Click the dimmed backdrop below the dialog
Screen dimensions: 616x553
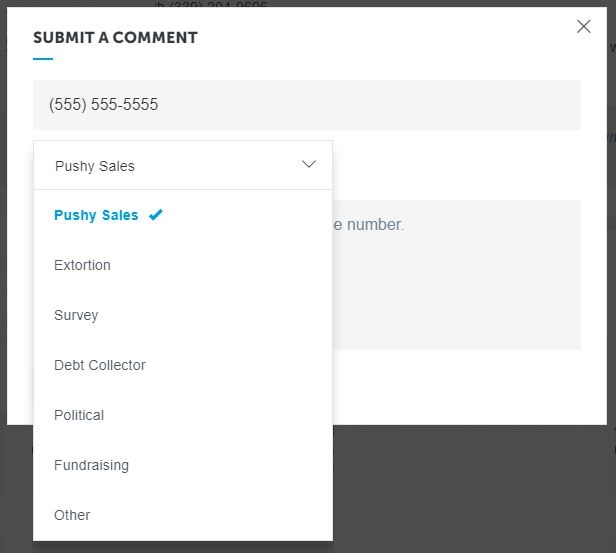pos(470,490)
